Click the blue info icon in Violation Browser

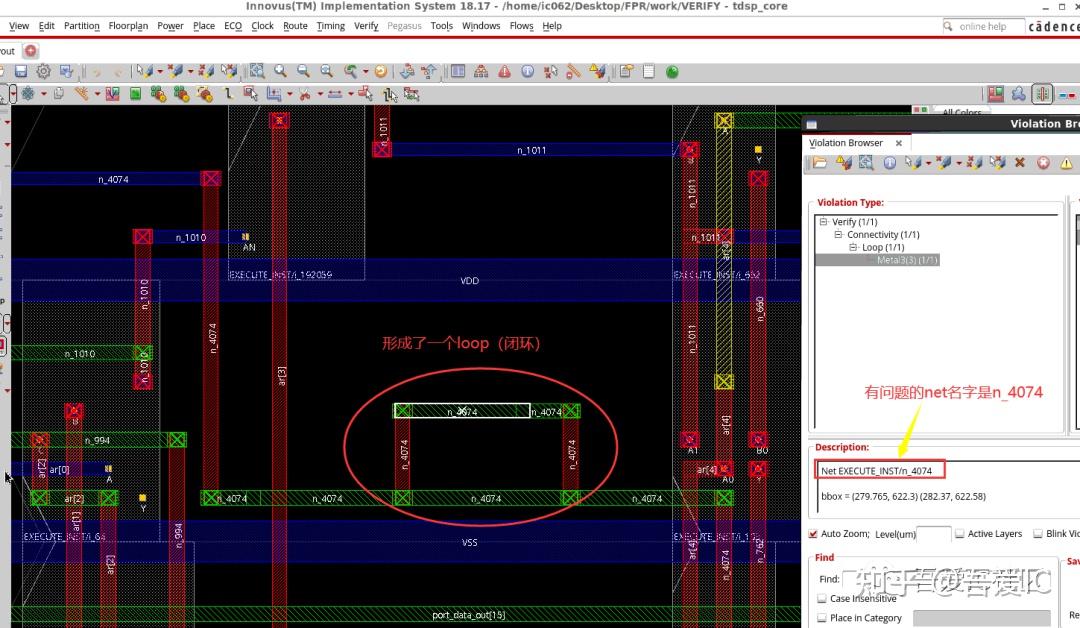[x=889, y=163]
